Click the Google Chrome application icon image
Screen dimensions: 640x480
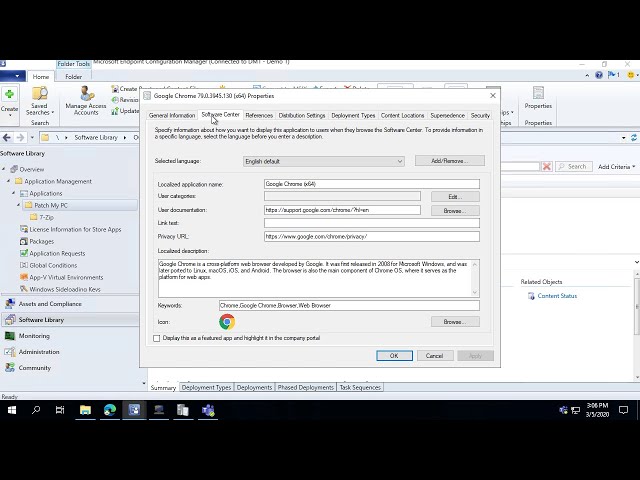pyautogui.click(x=227, y=322)
